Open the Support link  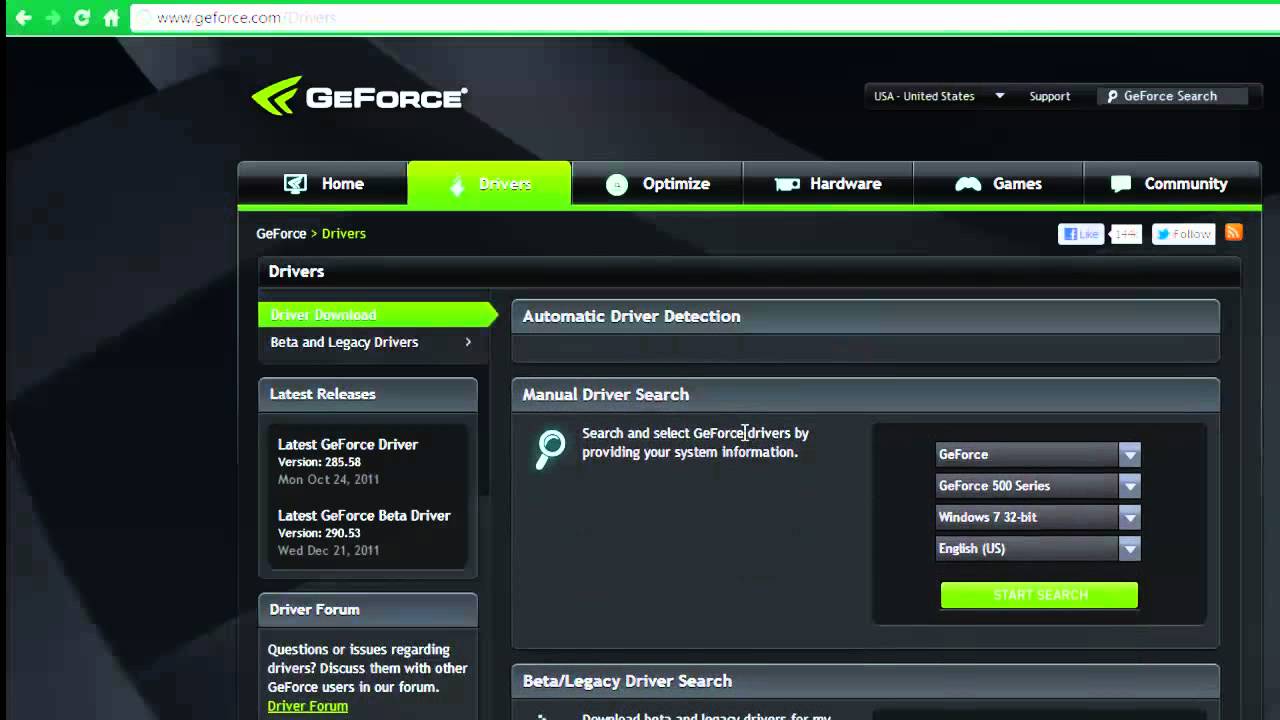1049,96
